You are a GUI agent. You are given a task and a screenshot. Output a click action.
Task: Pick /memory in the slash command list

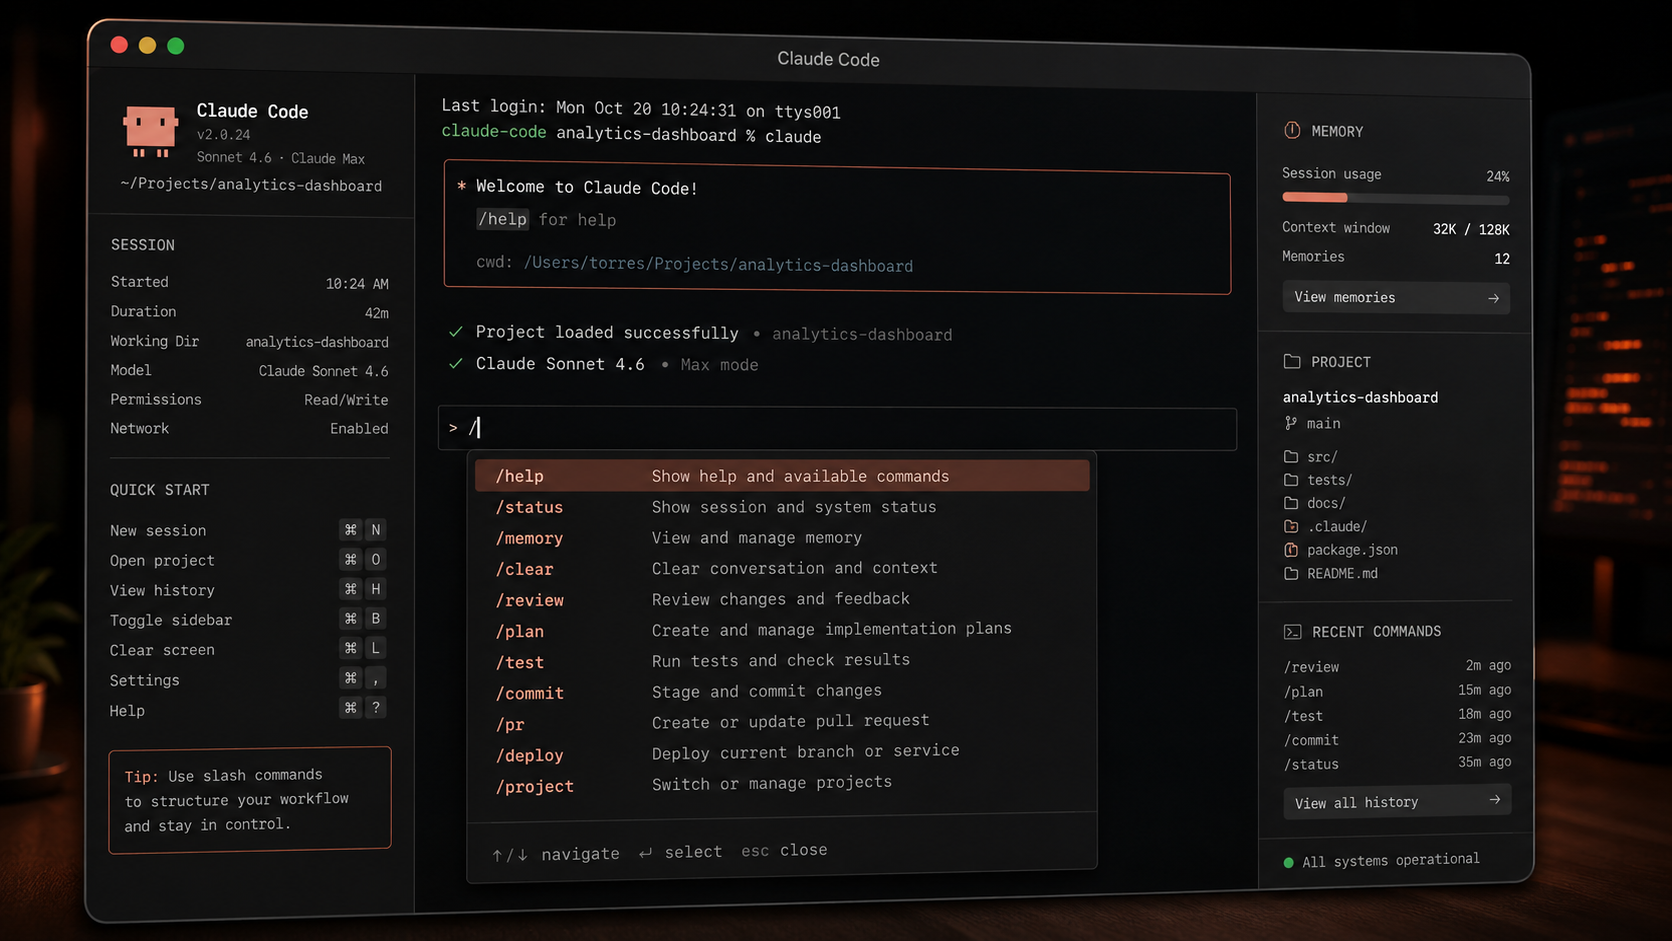coord(782,538)
